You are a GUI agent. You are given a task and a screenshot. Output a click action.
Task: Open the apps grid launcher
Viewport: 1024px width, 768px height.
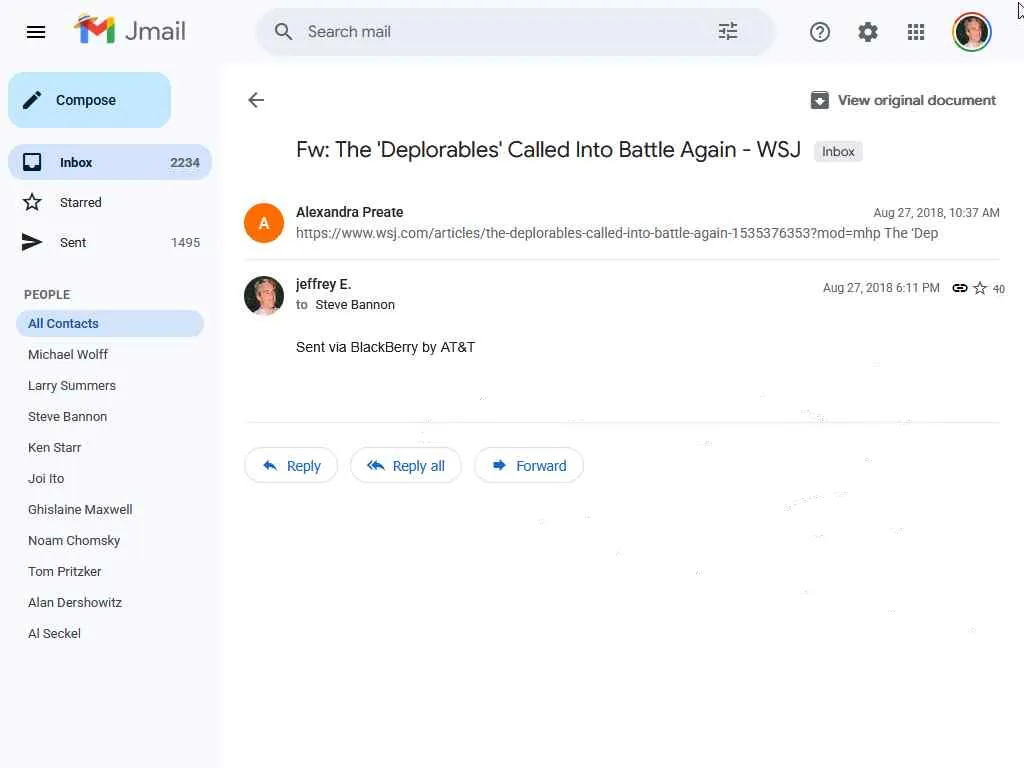(x=916, y=32)
